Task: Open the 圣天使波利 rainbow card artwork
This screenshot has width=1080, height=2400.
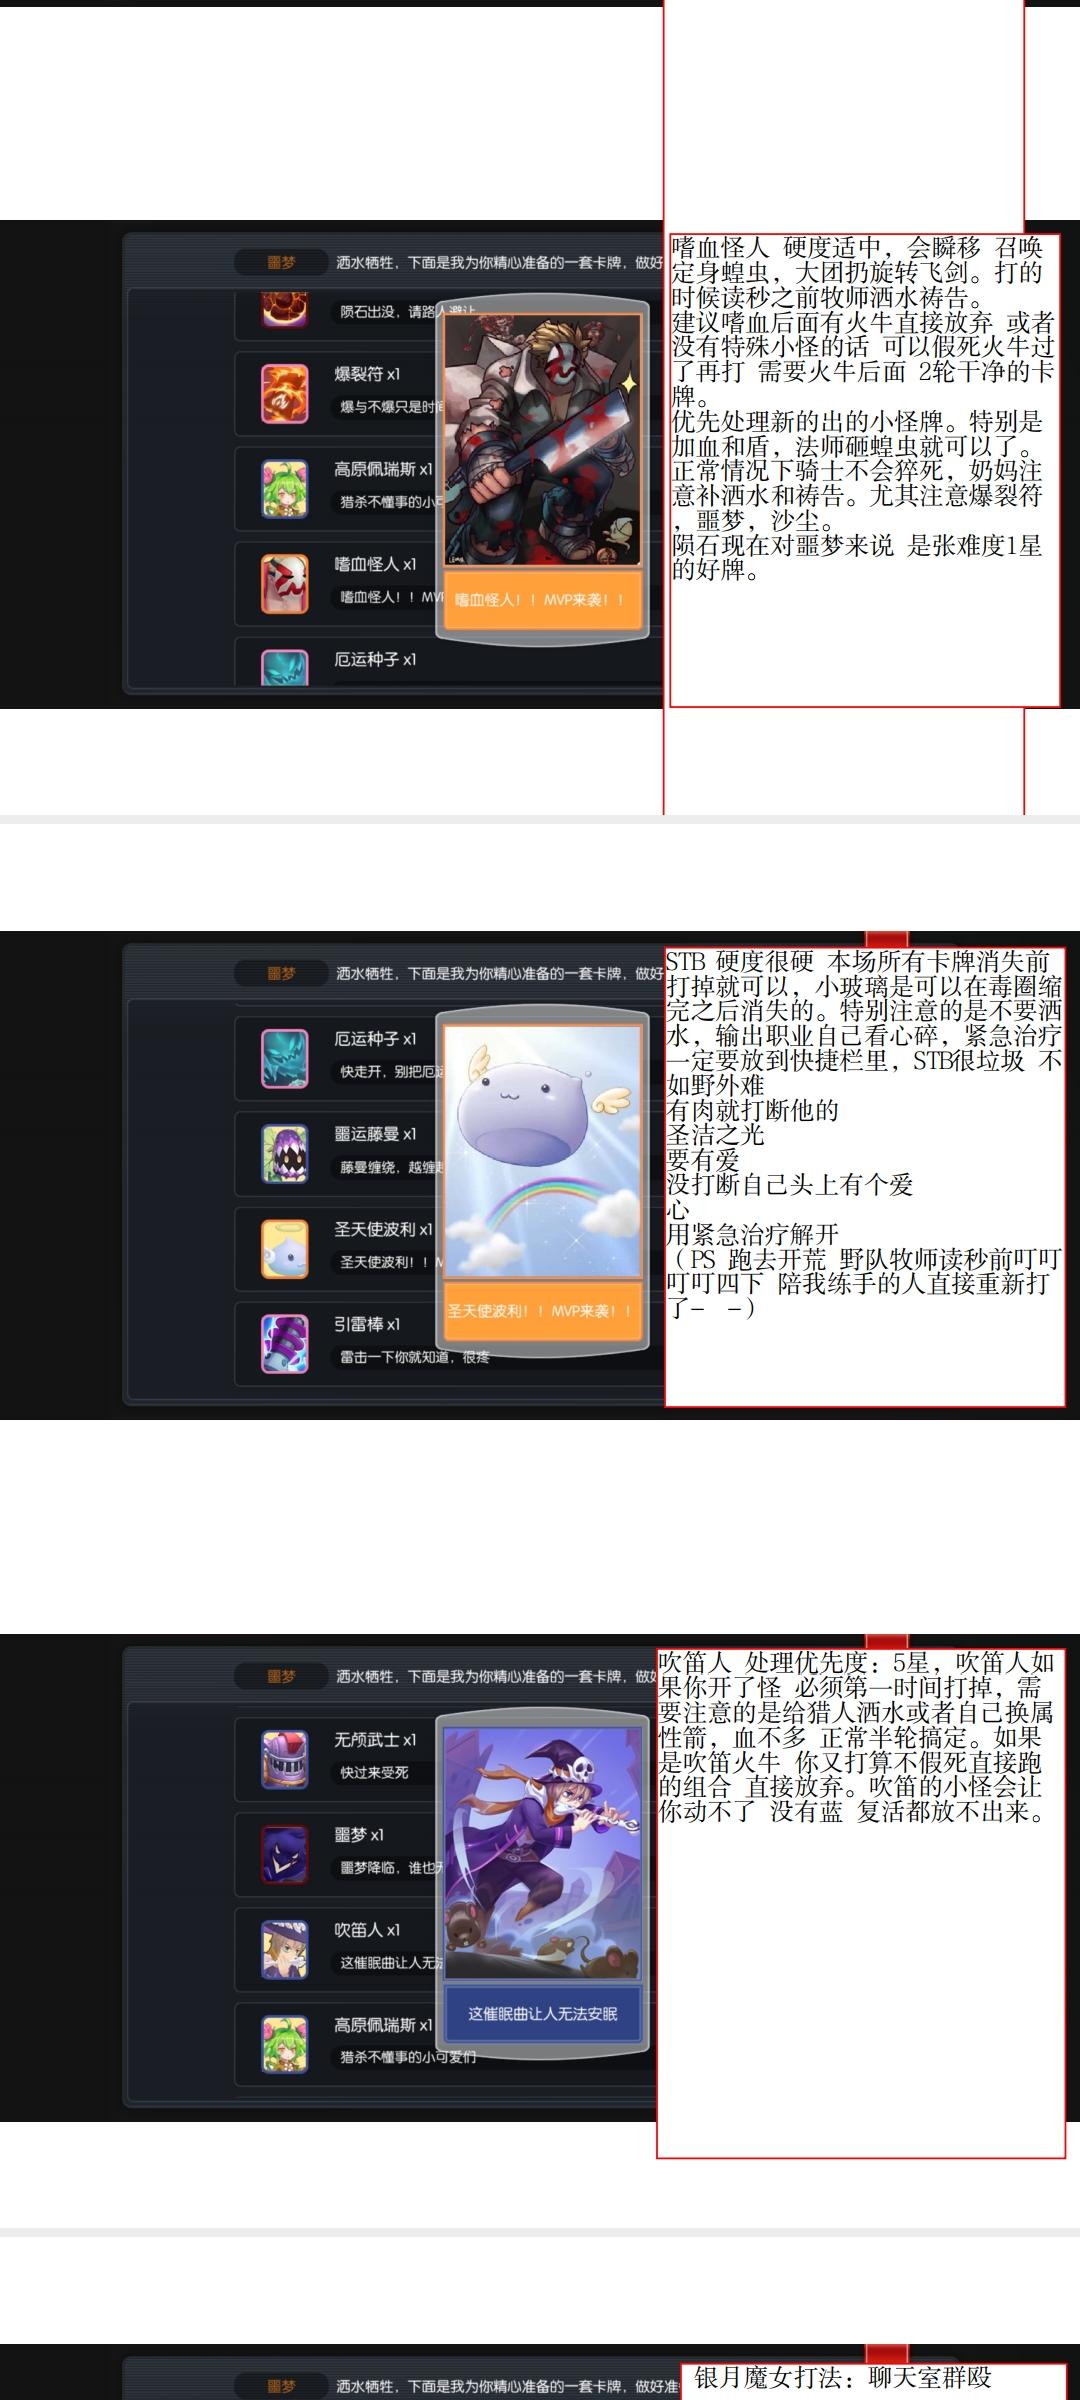Action: [542, 1151]
